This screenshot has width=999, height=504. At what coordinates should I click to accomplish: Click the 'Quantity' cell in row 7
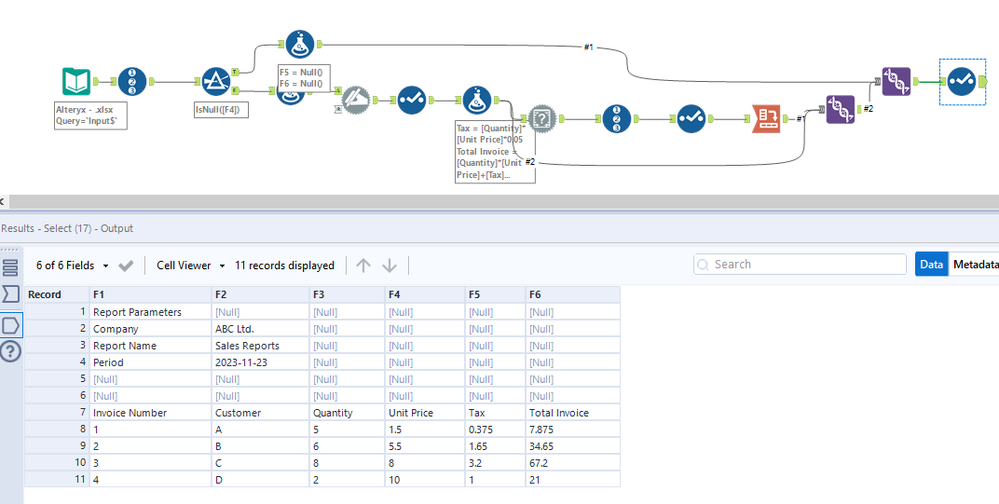click(x=347, y=413)
